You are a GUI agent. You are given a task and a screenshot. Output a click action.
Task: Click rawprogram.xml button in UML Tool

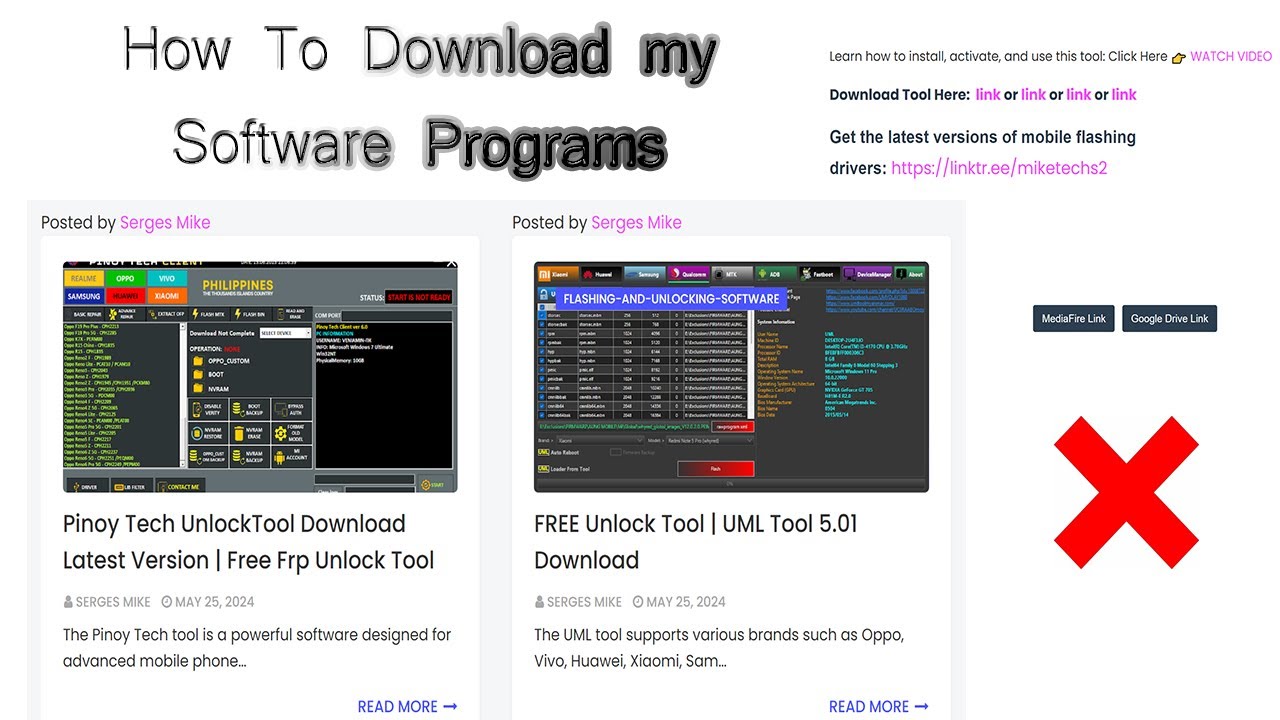[x=733, y=425]
